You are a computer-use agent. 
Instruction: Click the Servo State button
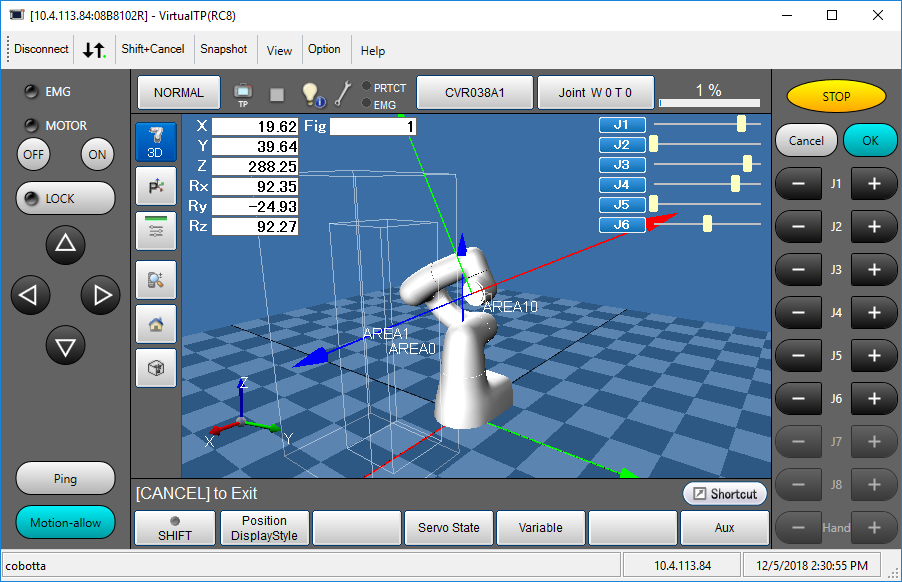(x=449, y=528)
